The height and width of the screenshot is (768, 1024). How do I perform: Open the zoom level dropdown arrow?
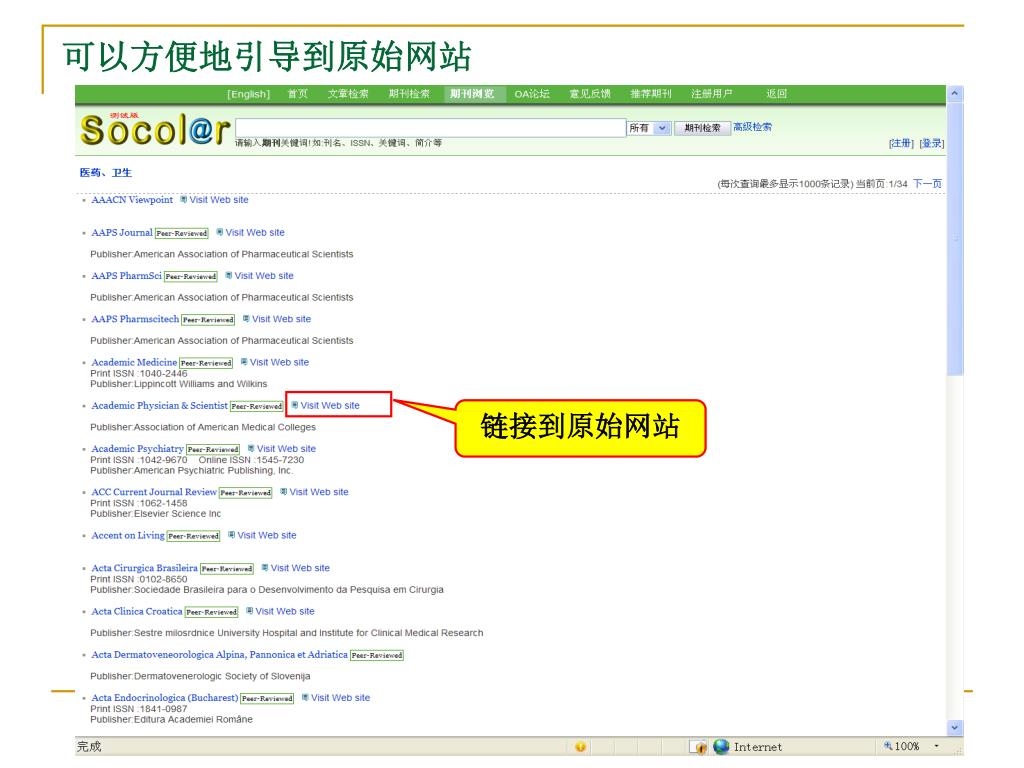(x=936, y=746)
